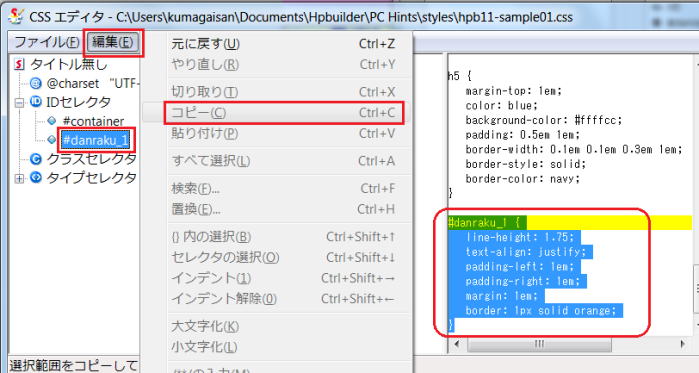Click the line 'background-color: #ffffcc;'
The height and width of the screenshot is (373, 699).
tap(543, 120)
